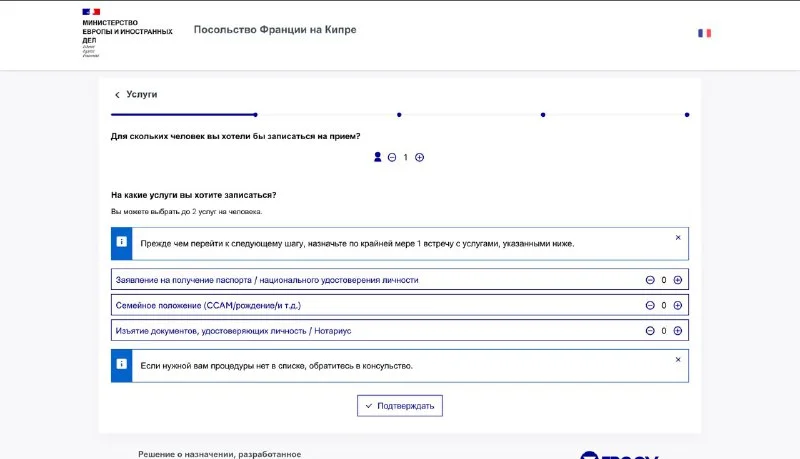The width and height of the screenshot is (800, 459).
Task: Close the first info notice banner
Action: pyautogui.click(x=677, y=238)
